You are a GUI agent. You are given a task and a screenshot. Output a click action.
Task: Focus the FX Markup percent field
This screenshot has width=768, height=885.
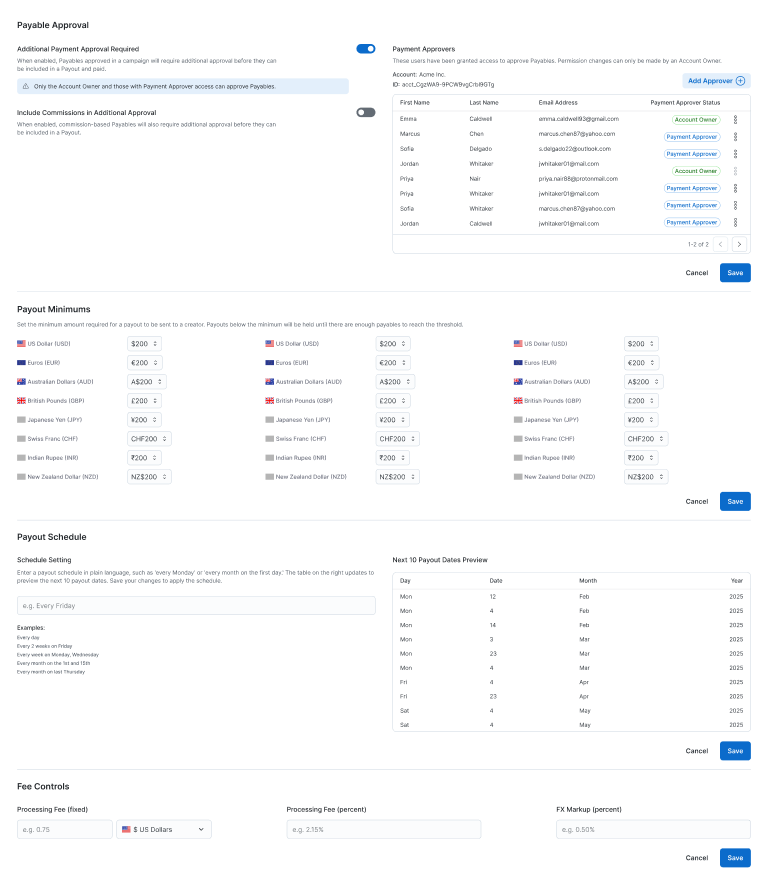click(653, 829)
